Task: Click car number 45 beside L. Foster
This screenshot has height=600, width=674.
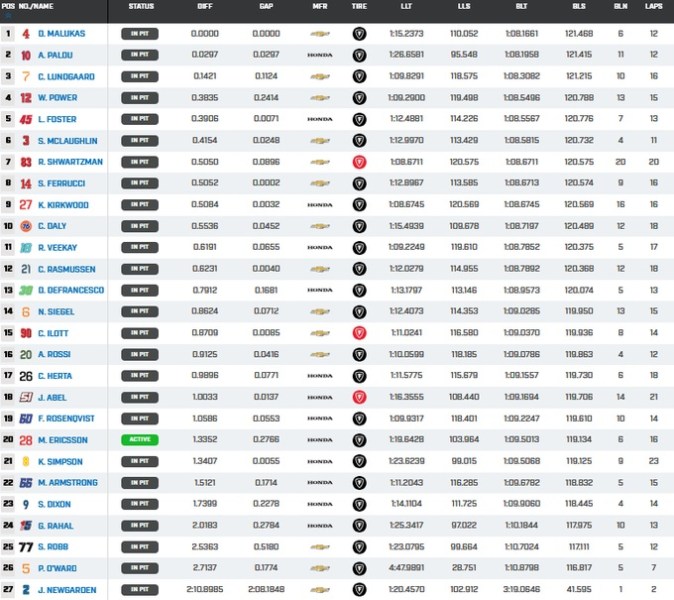Action: pos(26,119)
